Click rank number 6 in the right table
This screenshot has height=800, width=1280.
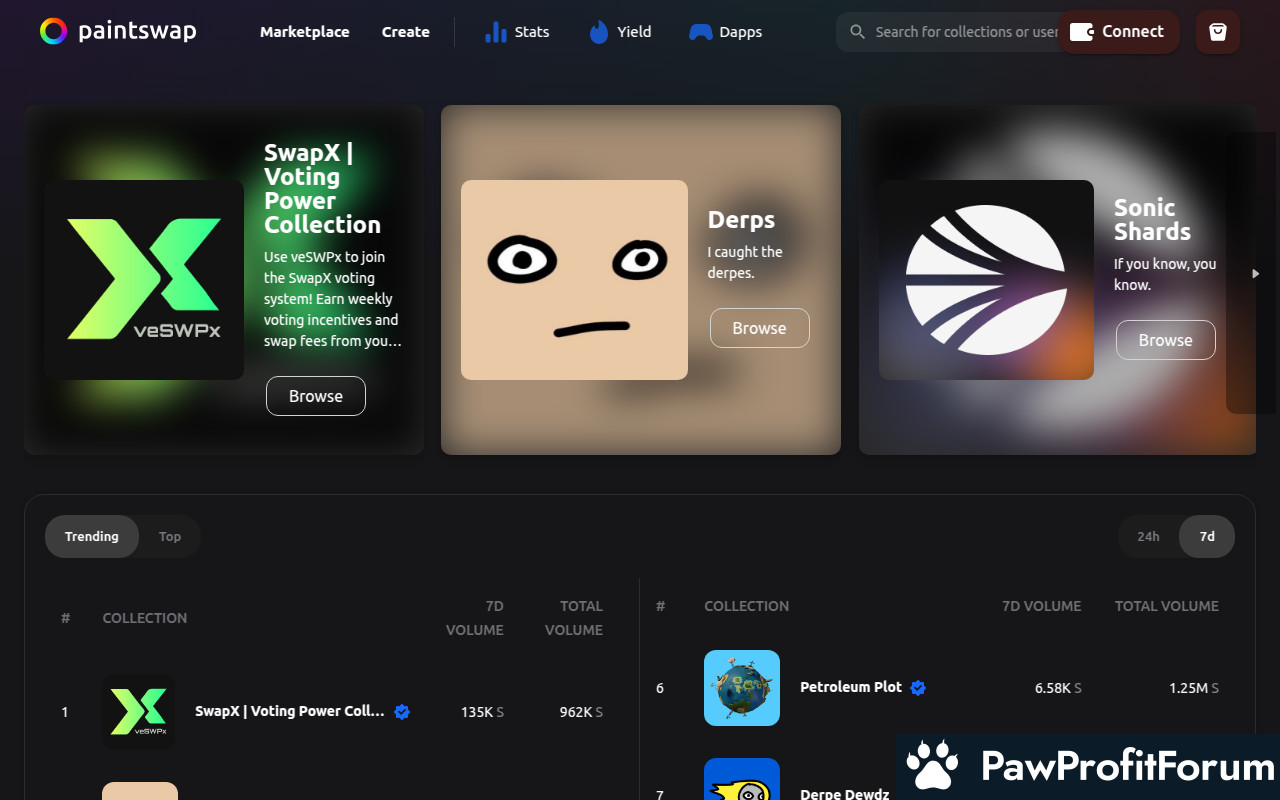pyautogui.click(x=660, y=688)
